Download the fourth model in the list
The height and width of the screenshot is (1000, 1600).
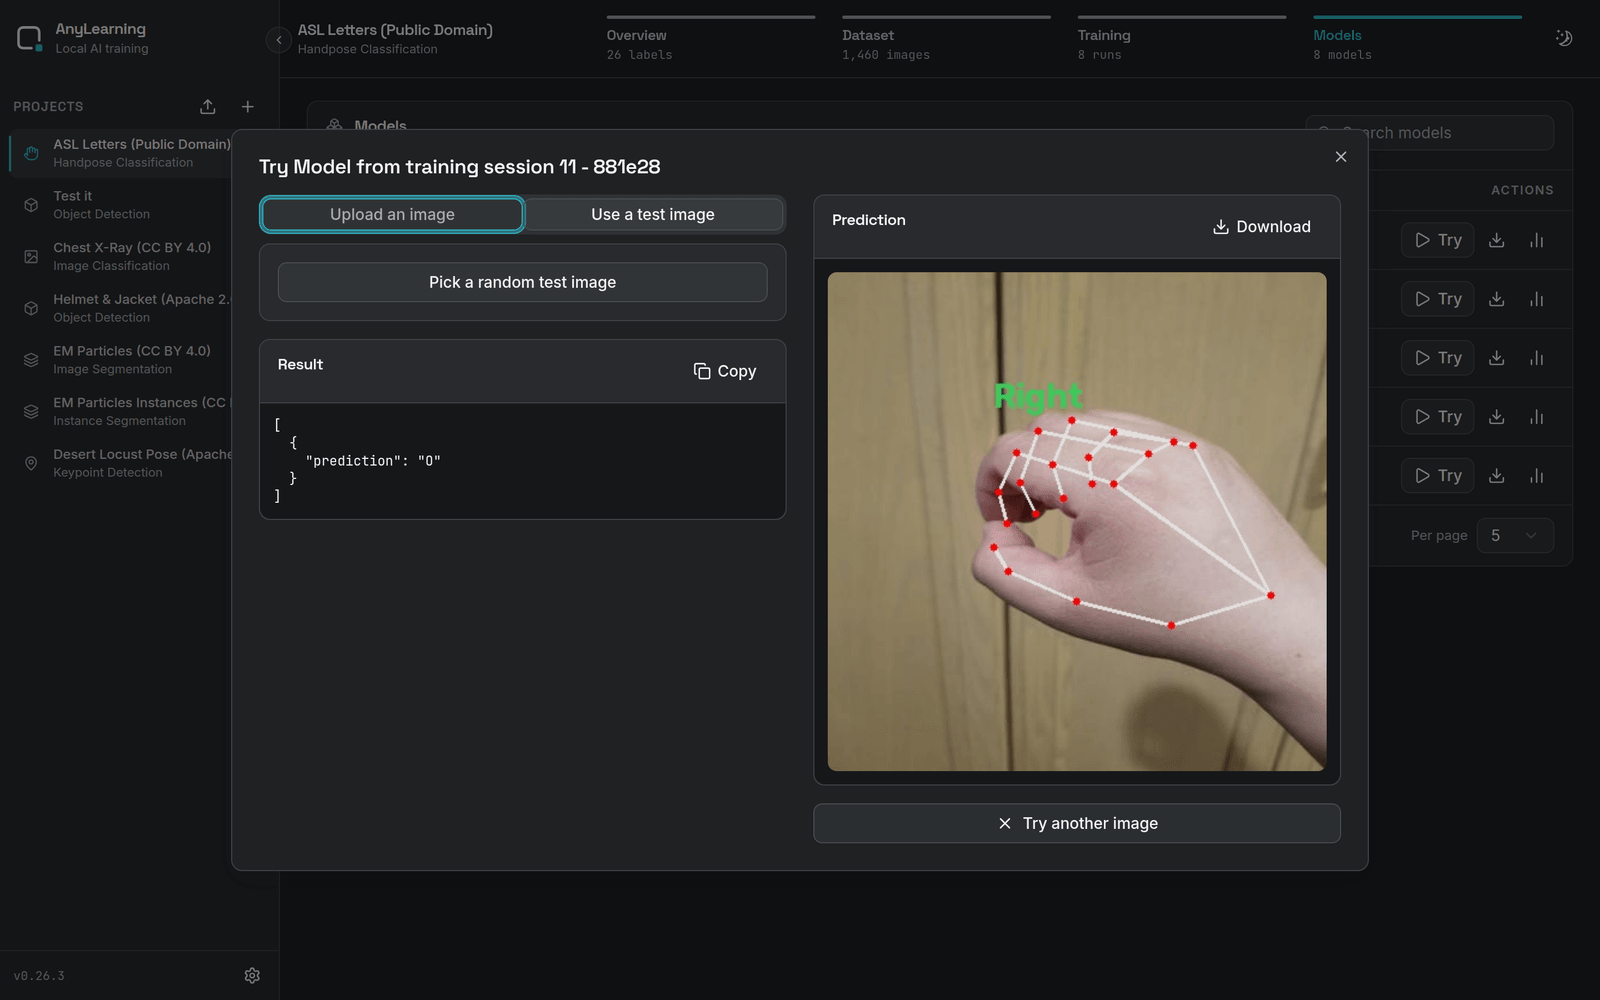click(x=1497, y=417)
